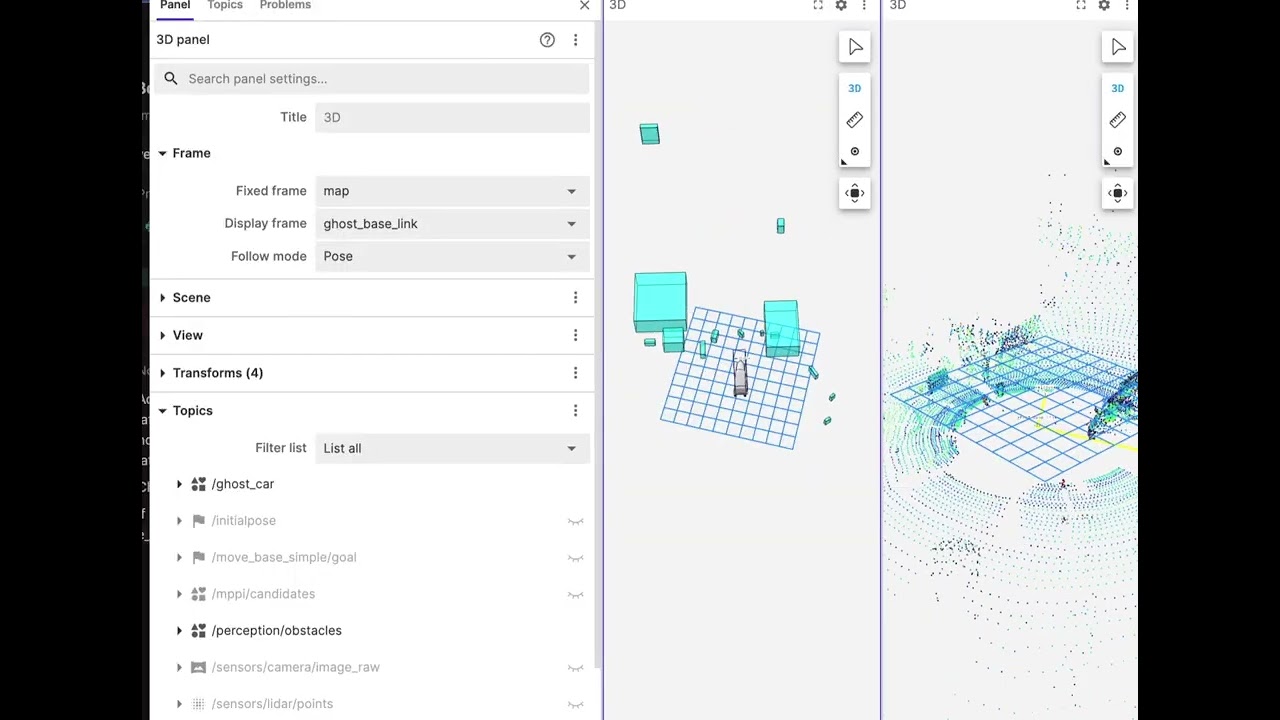Toggle 3D camera mode in left panel
The image size is (1280, 720).
[x=855, y=89]
